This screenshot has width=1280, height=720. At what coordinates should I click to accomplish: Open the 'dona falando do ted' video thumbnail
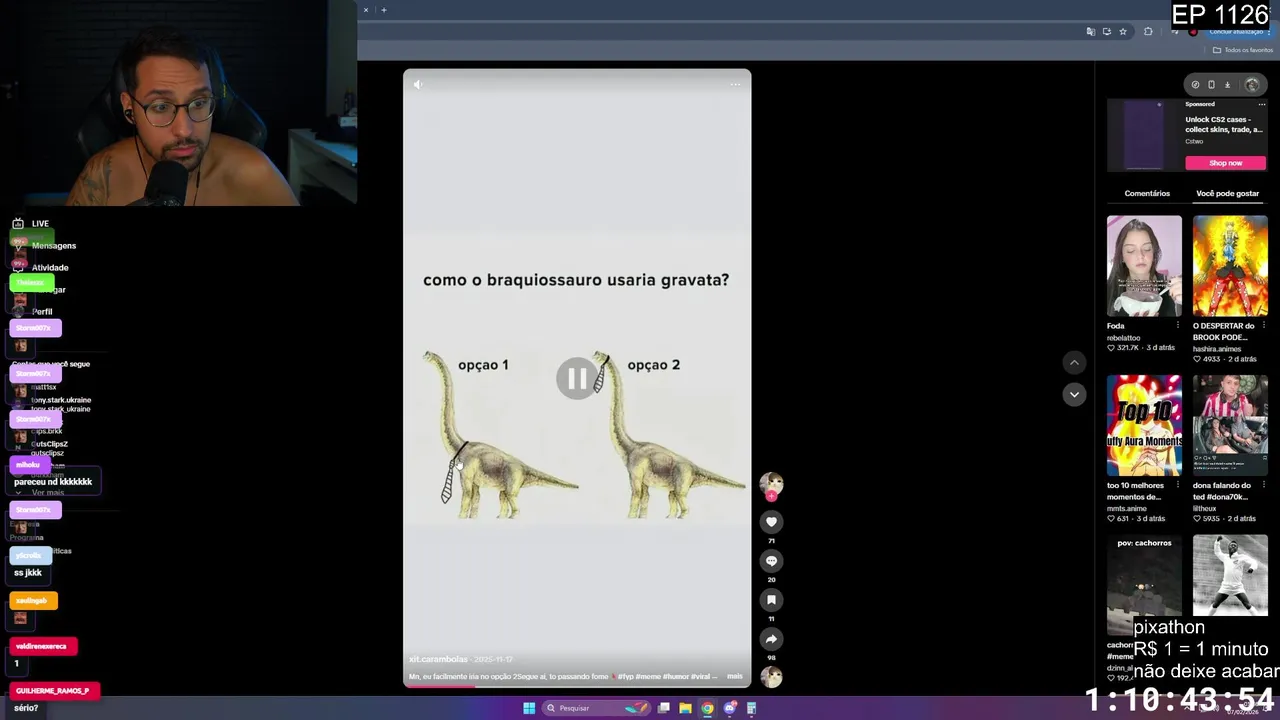click(x=1230, y=426)
